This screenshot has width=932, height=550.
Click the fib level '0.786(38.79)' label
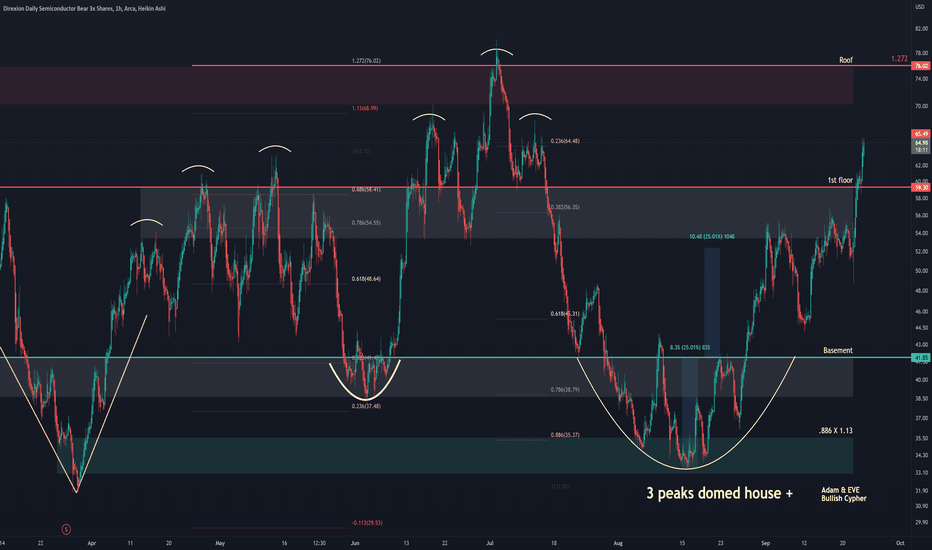[565, 389]
